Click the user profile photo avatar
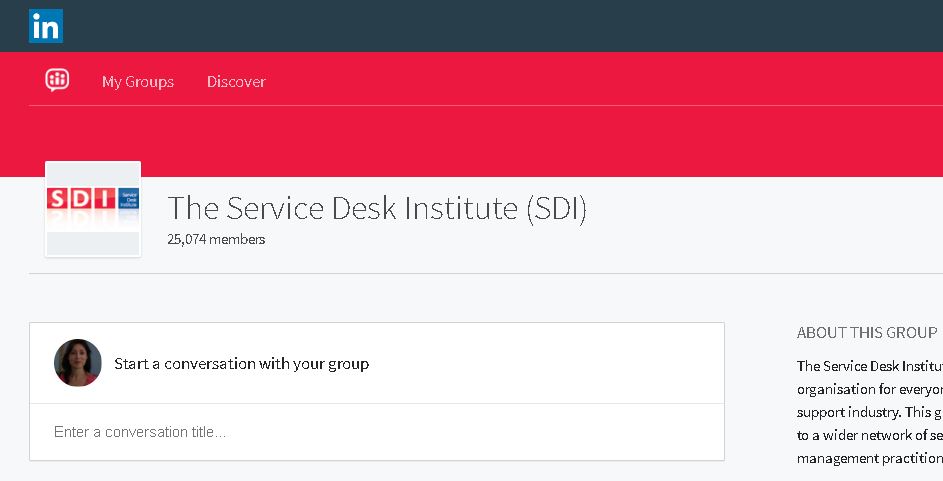Viewport: 943px width, 481px height. click(78, 363)
